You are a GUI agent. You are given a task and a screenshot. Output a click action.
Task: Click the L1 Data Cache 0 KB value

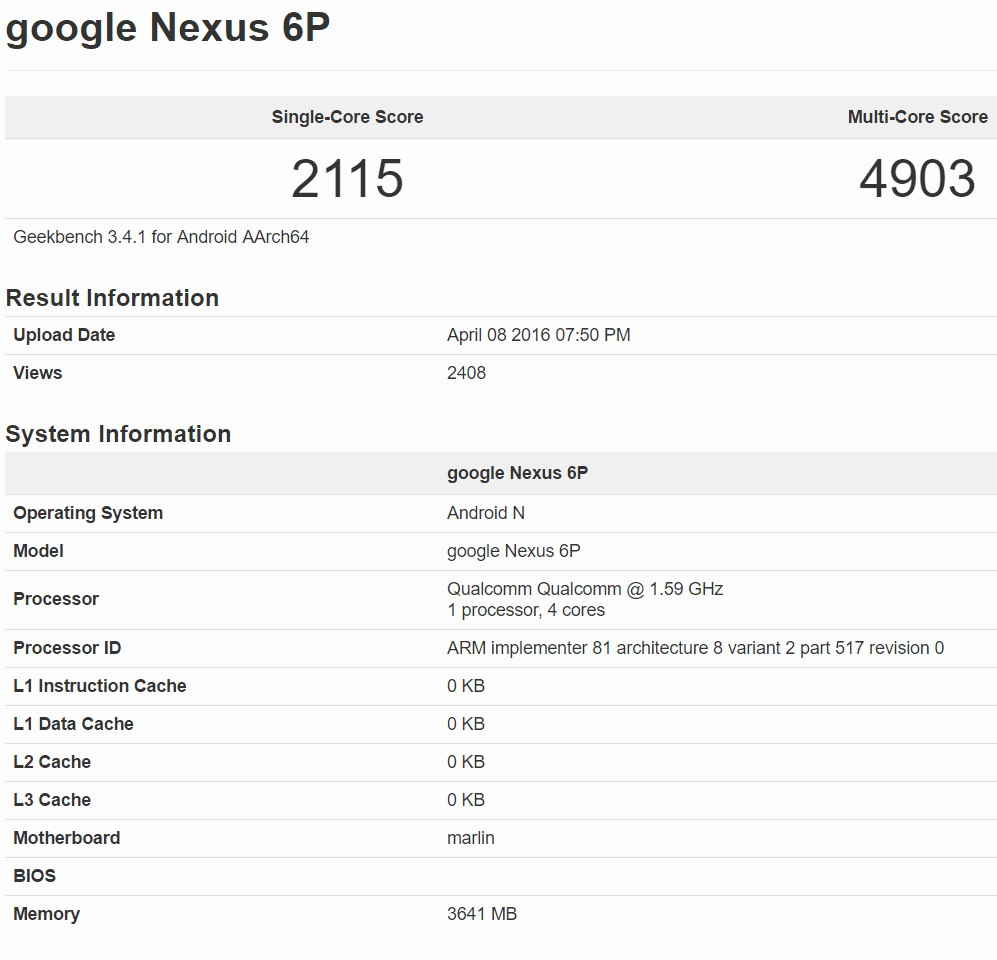(x=466, y=724)
